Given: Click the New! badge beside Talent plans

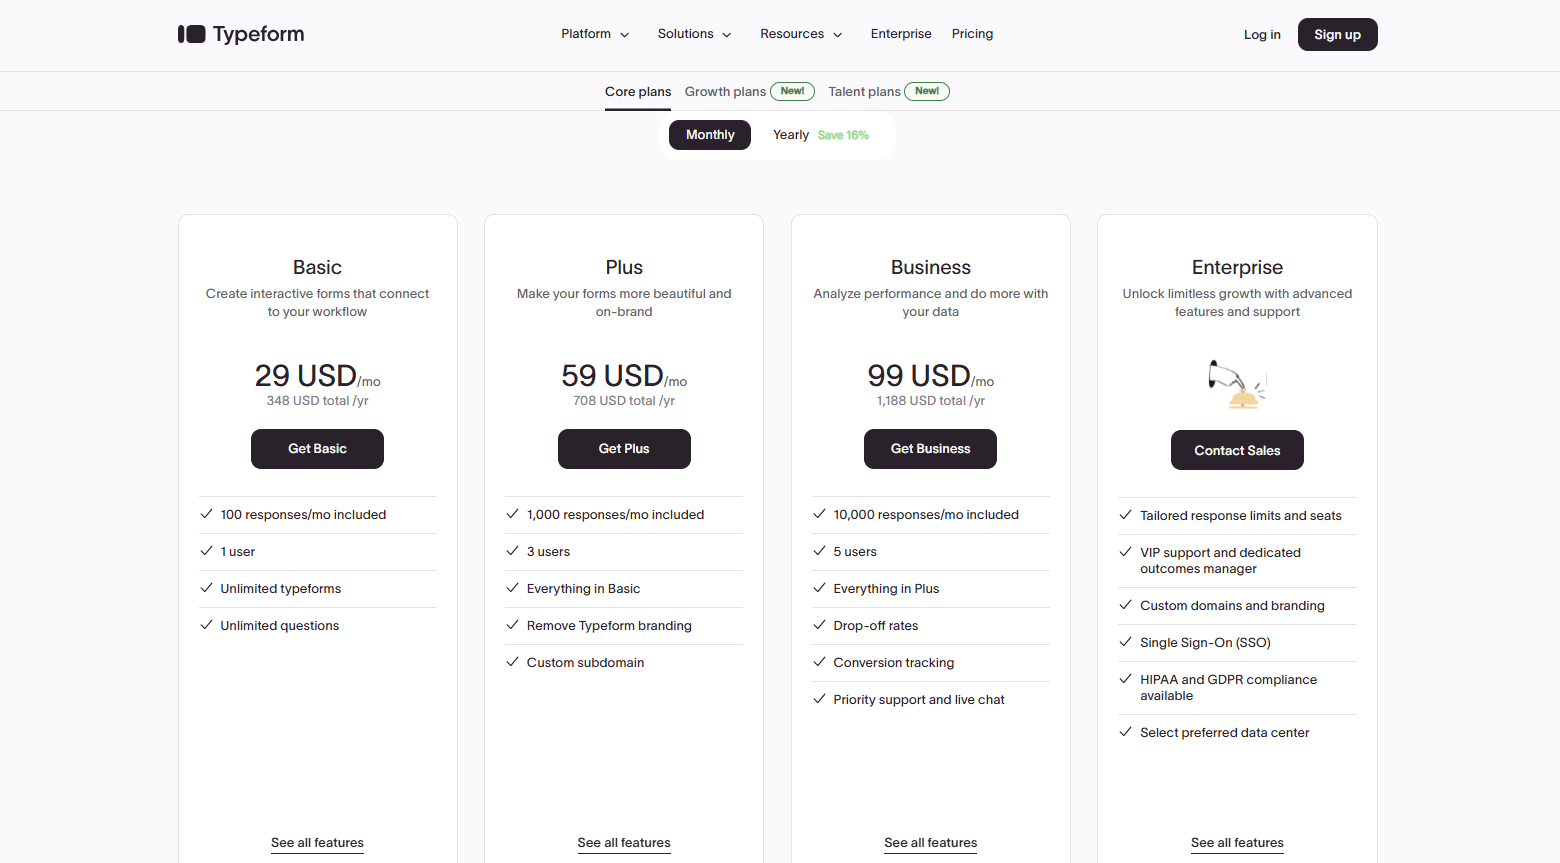Looking at the screenshot, I should [927, 91].
